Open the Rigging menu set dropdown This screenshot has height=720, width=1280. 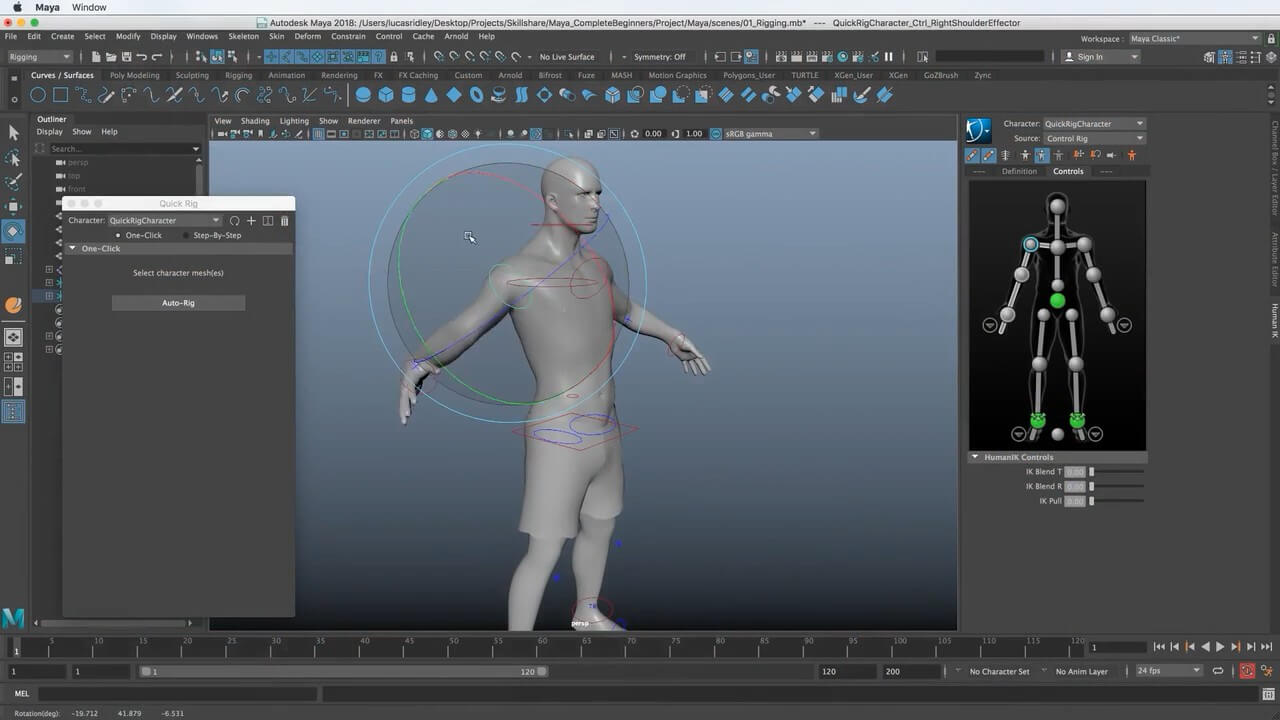point(40,57)
